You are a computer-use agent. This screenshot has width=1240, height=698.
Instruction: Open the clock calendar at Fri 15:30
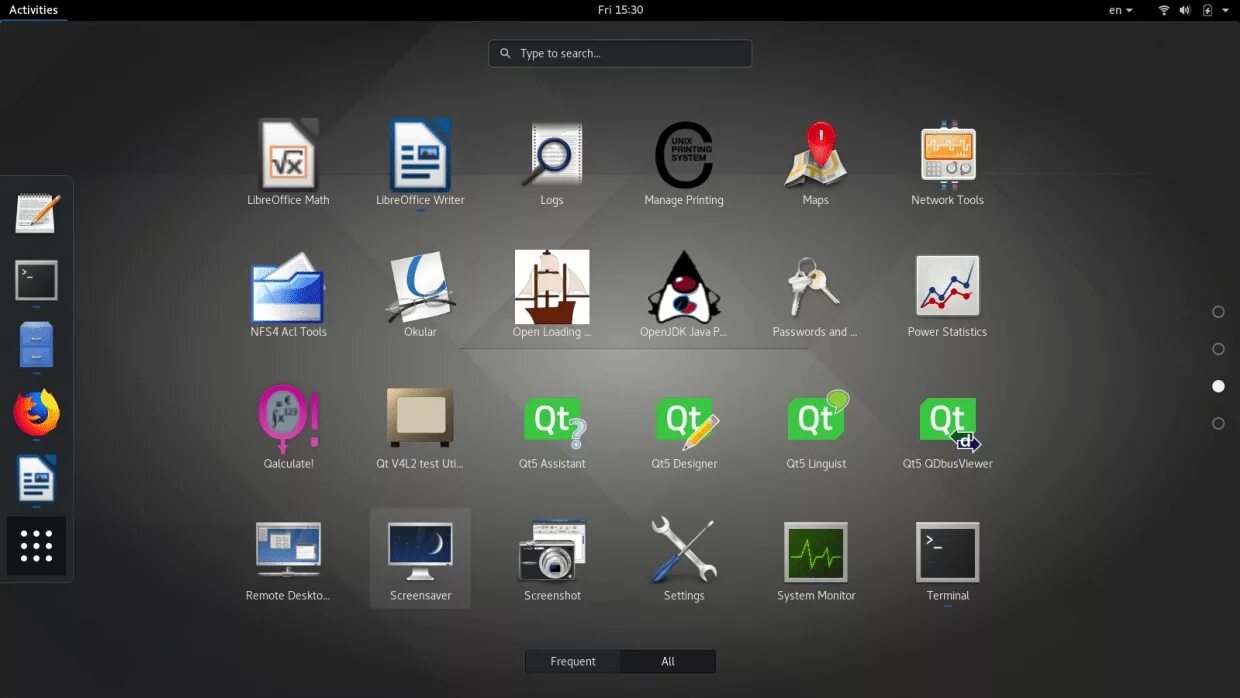(620, 10)
